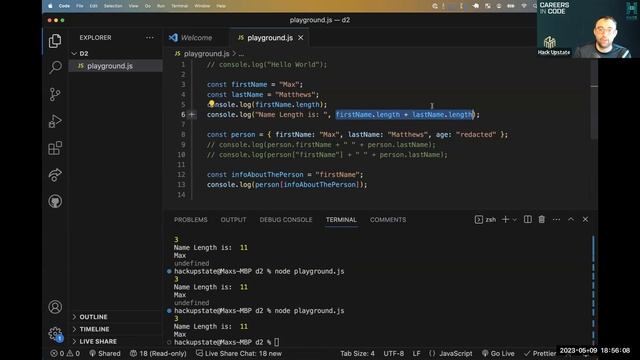Kill terminal with trash icon
The height and width of the screenshot is (360, 640).
click(542, 220)
